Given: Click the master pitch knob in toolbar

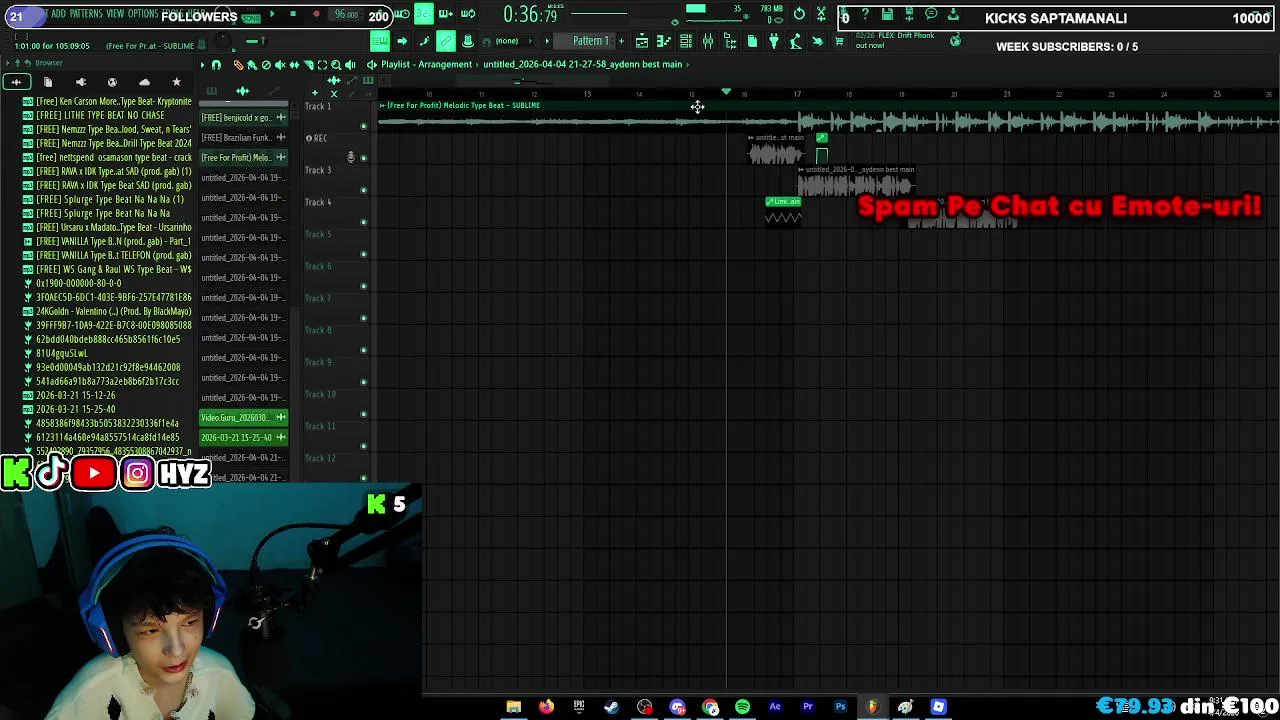Looking at the screenshot, I should coord(223,41).
